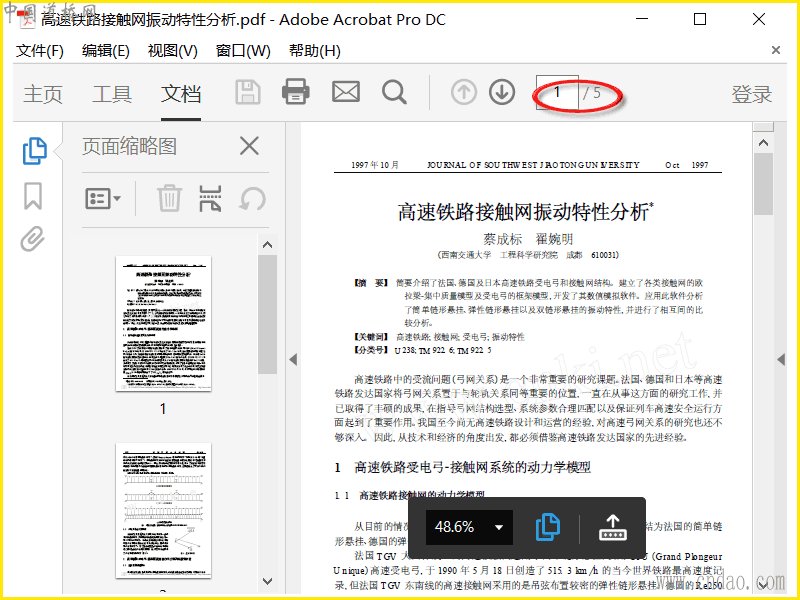Click the 页面缩略图 panel title
Screen dimensions: 800x600
tap(130, 146)
